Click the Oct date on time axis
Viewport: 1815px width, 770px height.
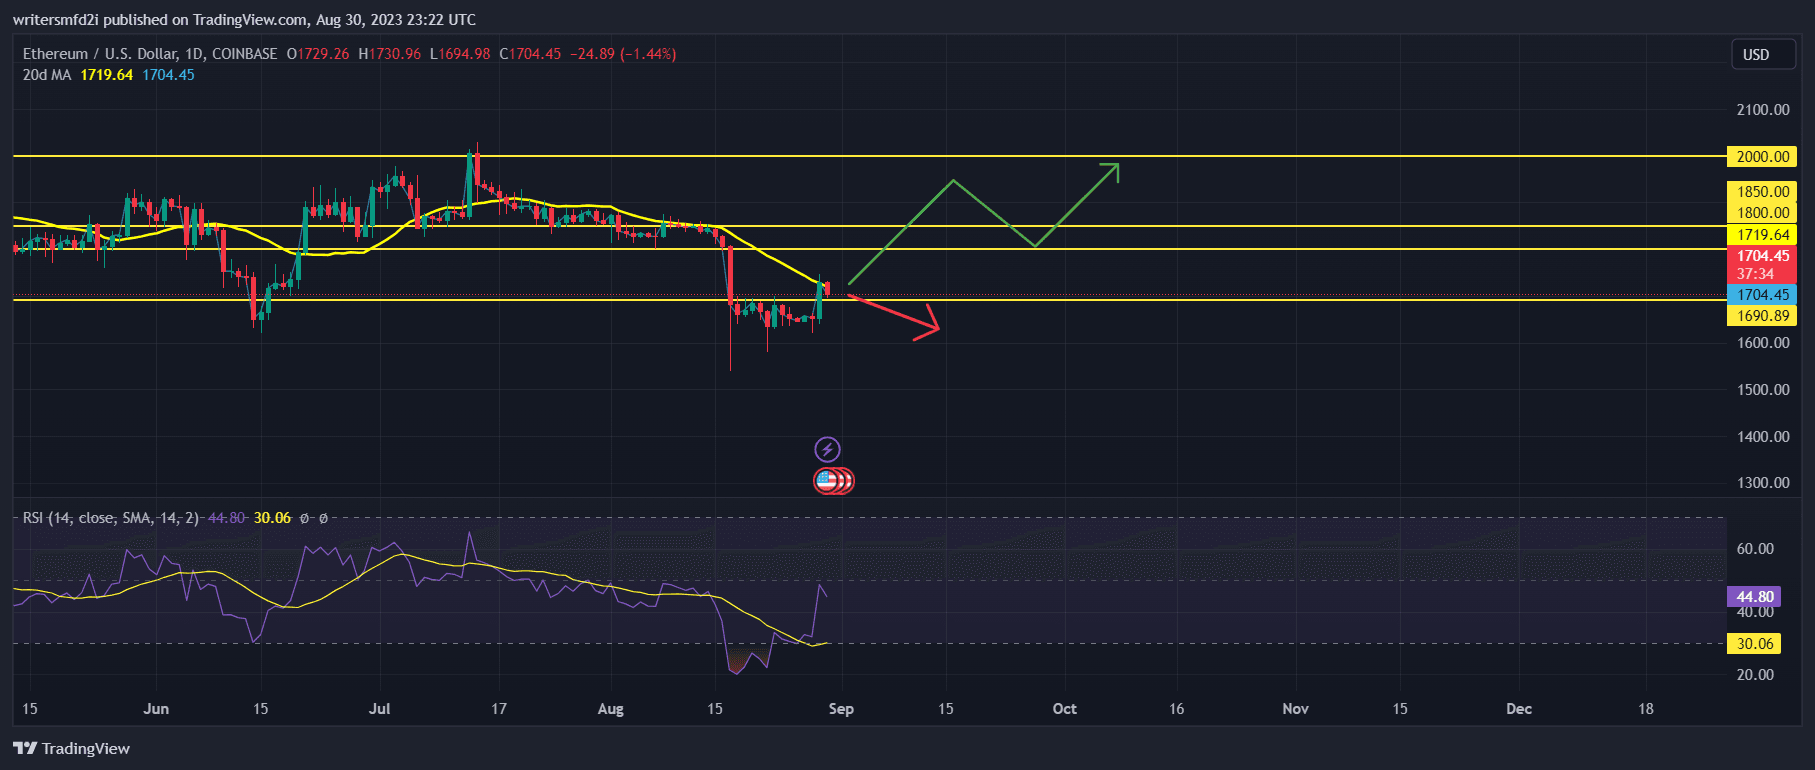(1064, 709)
